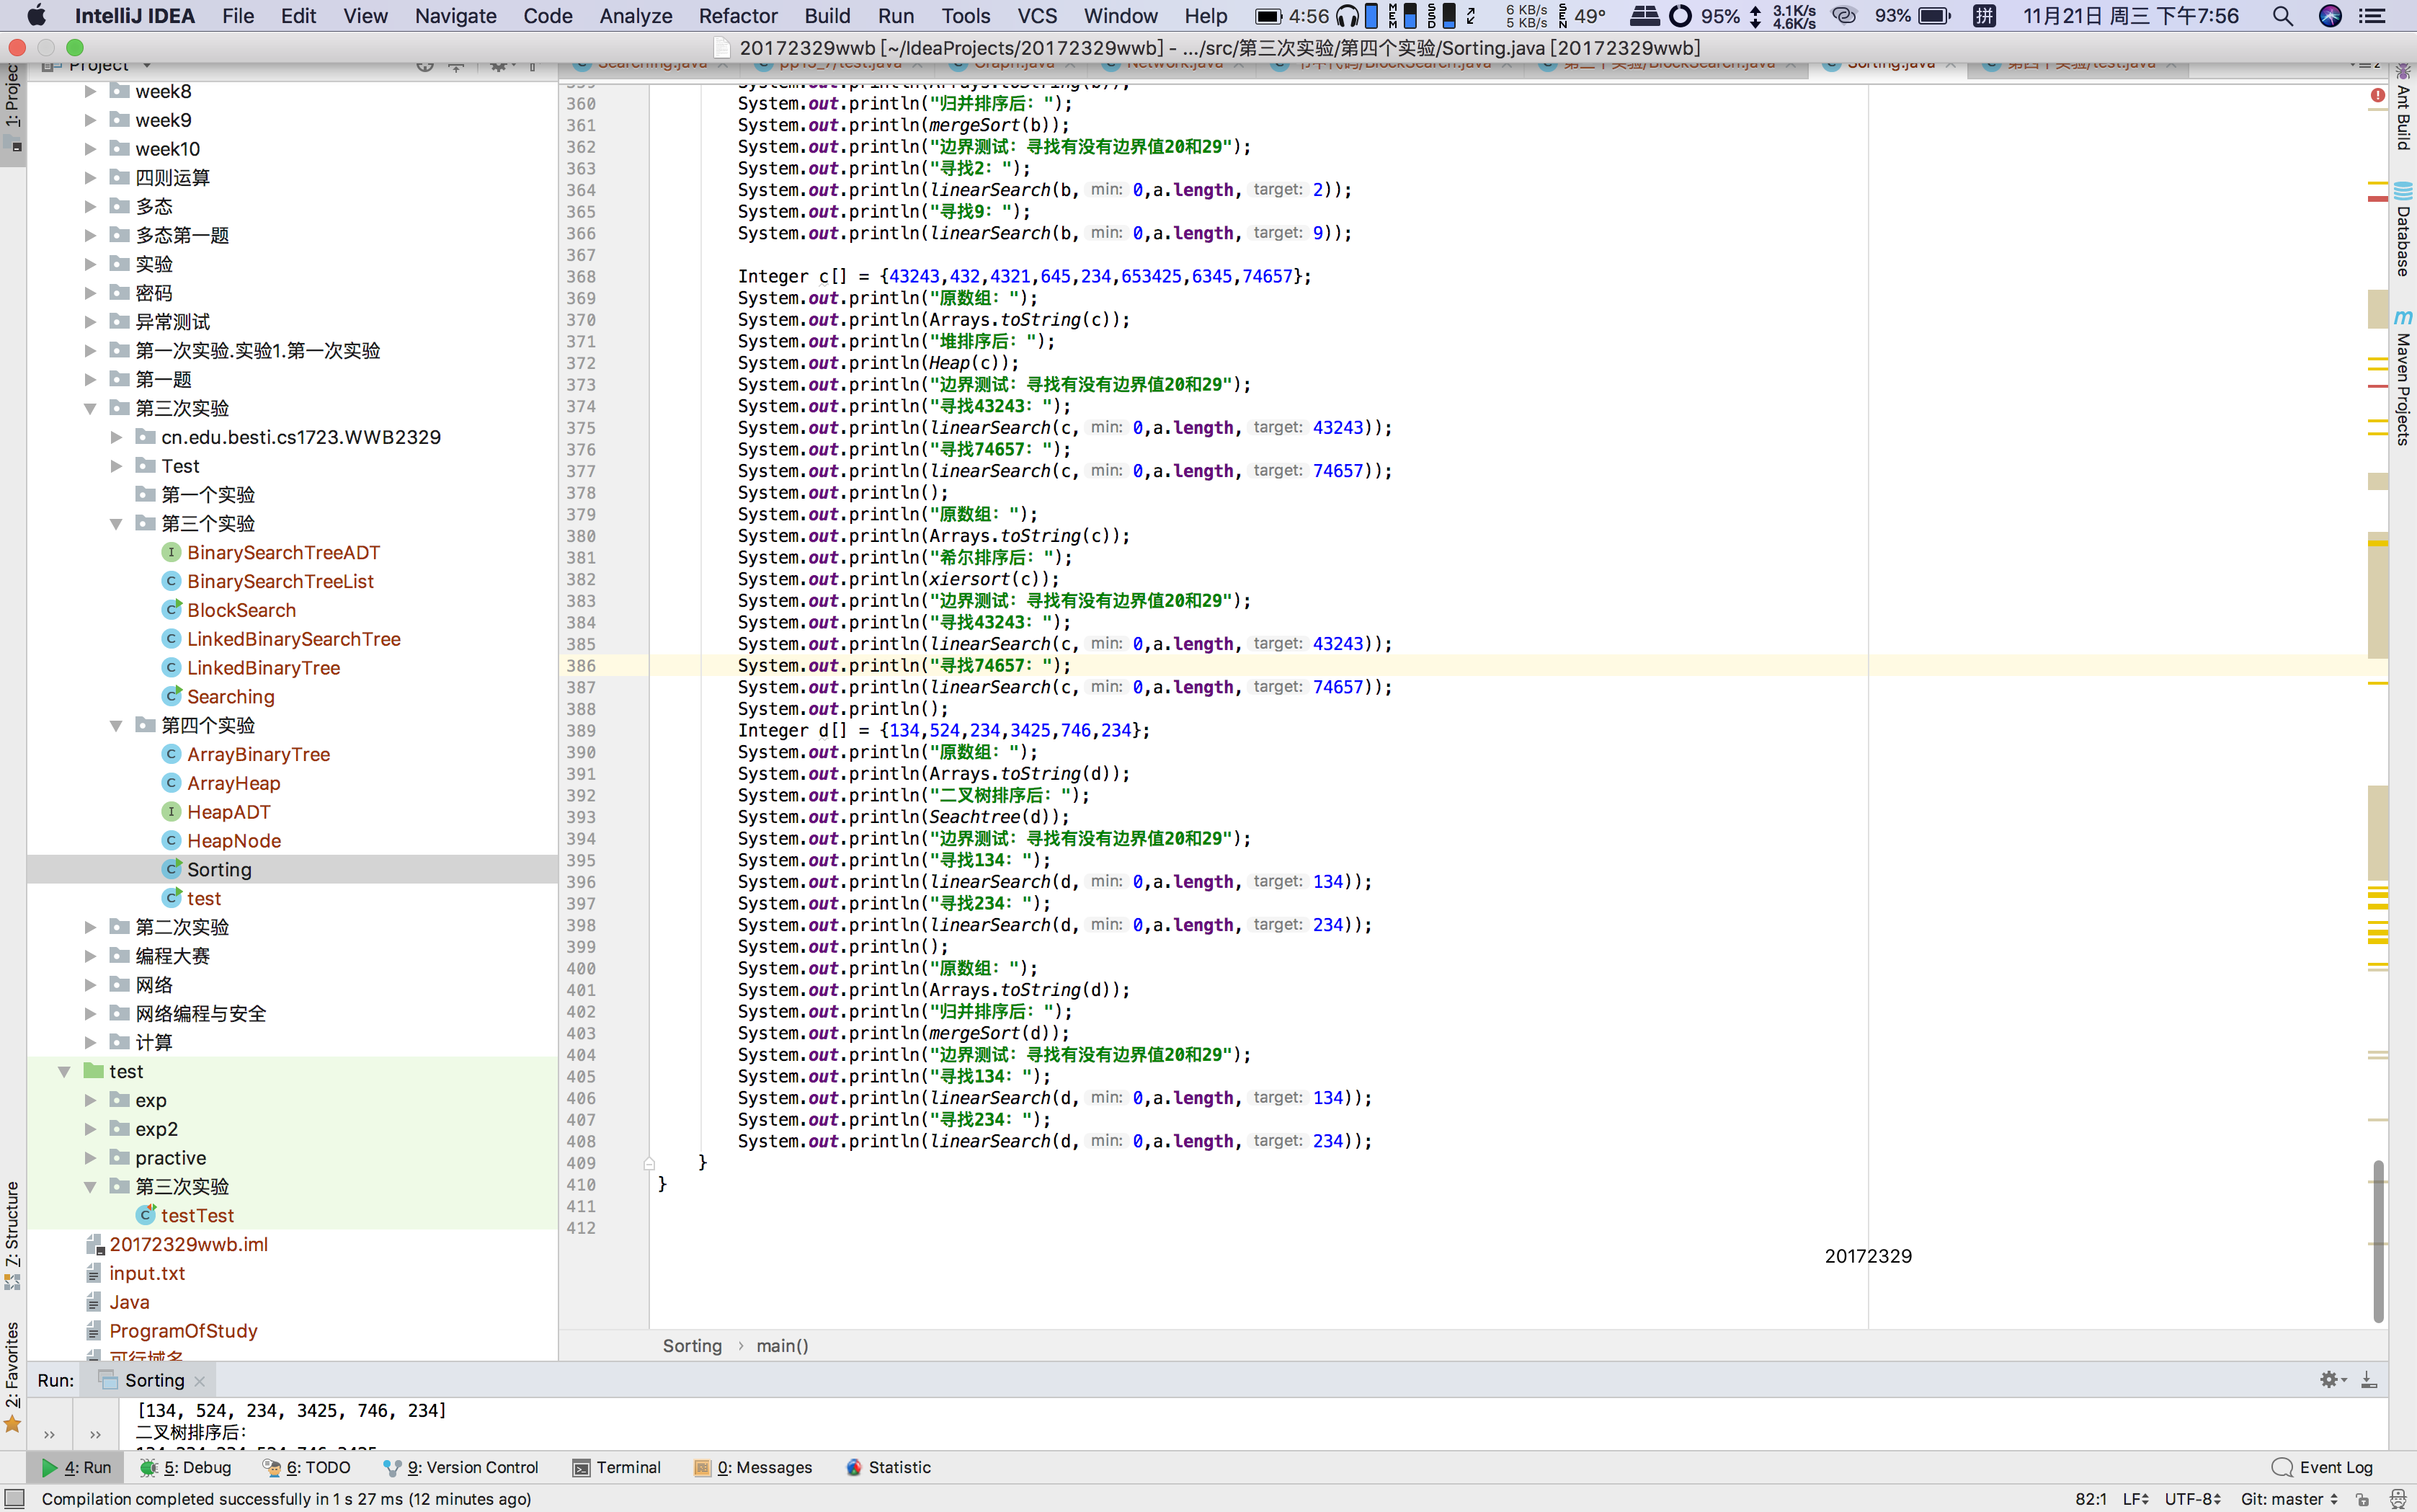Collapse the 第四个实验 folder

click(116, 726)
